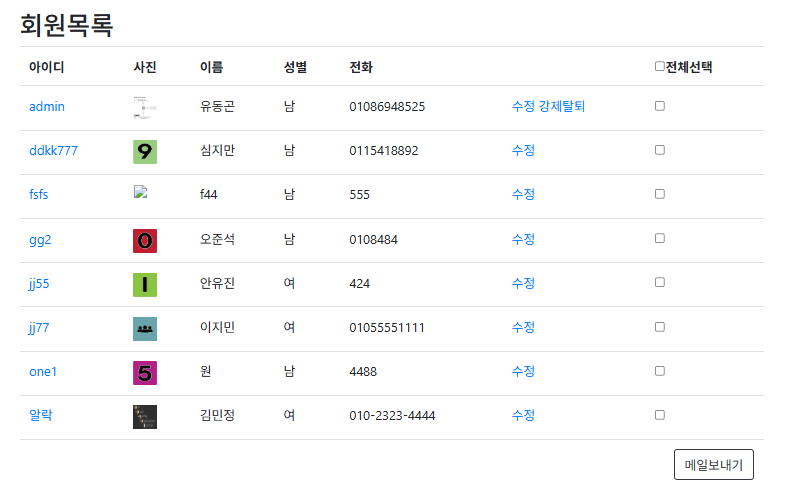Click 수정 link for gg2

pos(523,239)
